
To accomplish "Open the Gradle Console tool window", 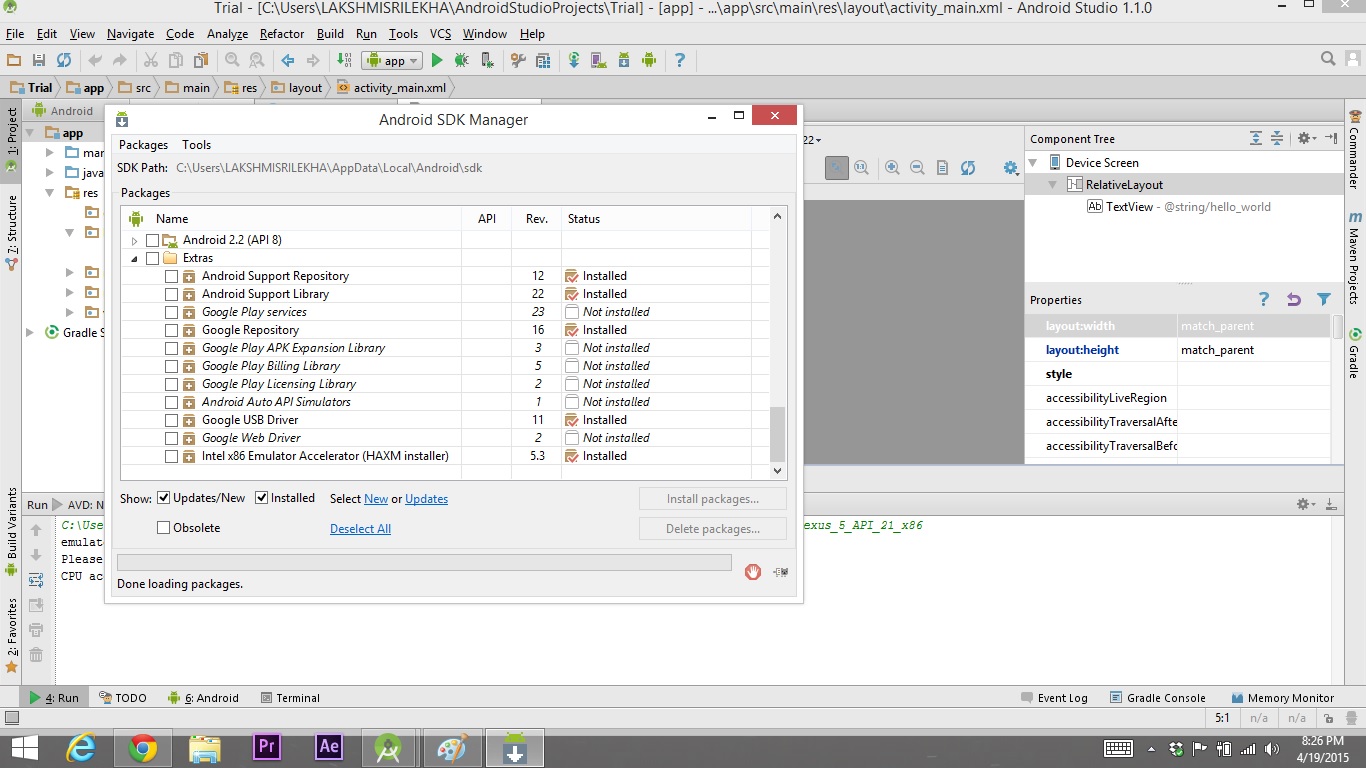I will 1157,698.
